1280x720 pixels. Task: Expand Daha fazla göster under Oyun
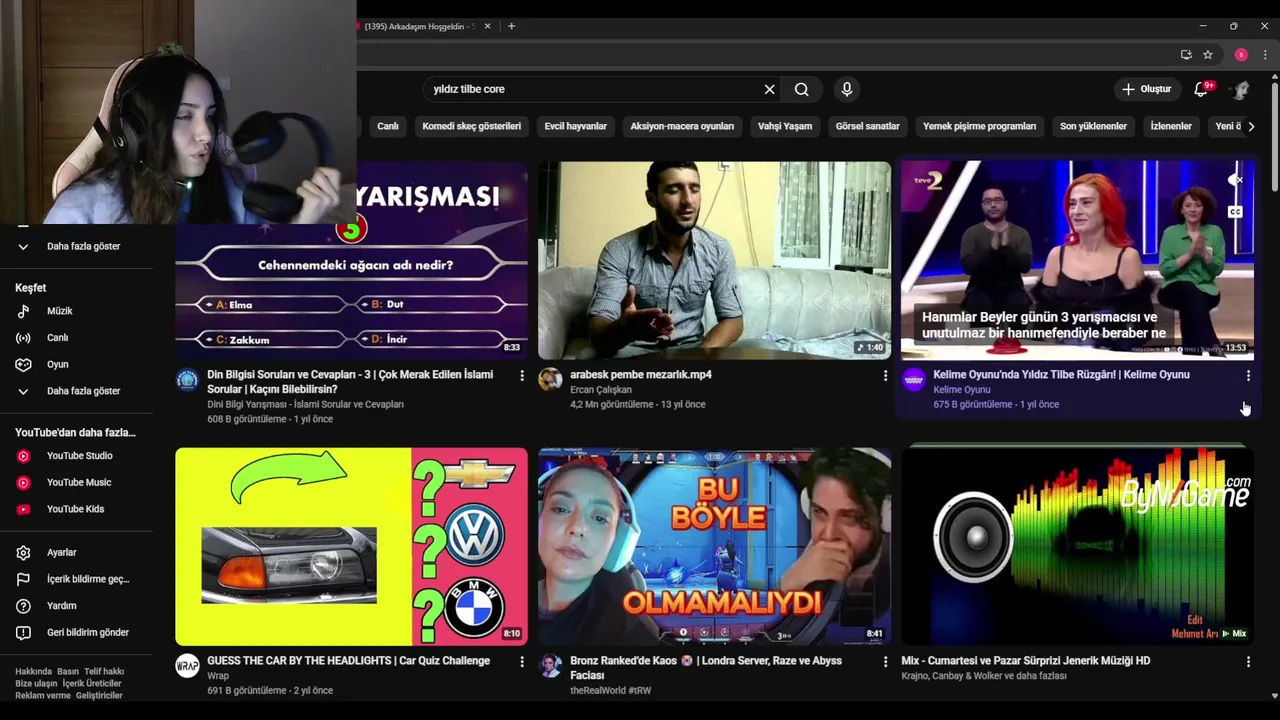tap(77, 391)
